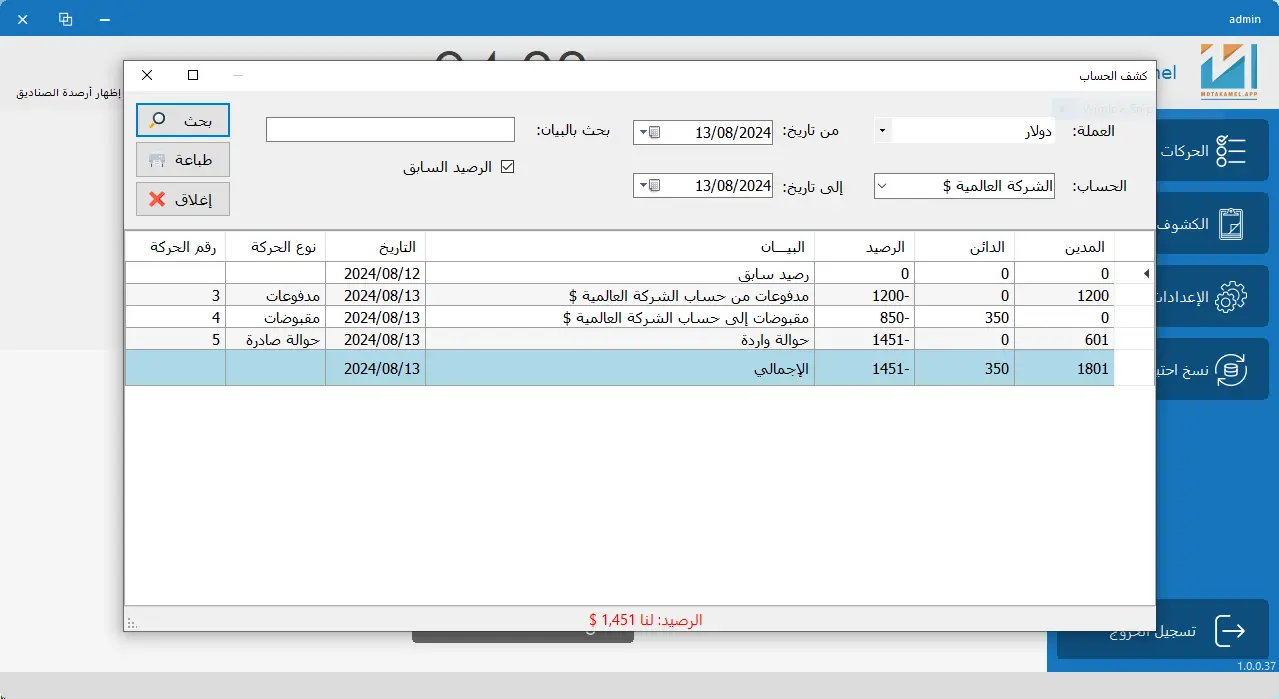Click the backup database refresh icon
This screenshot has height=699, width=1279.
(1230, 370)
